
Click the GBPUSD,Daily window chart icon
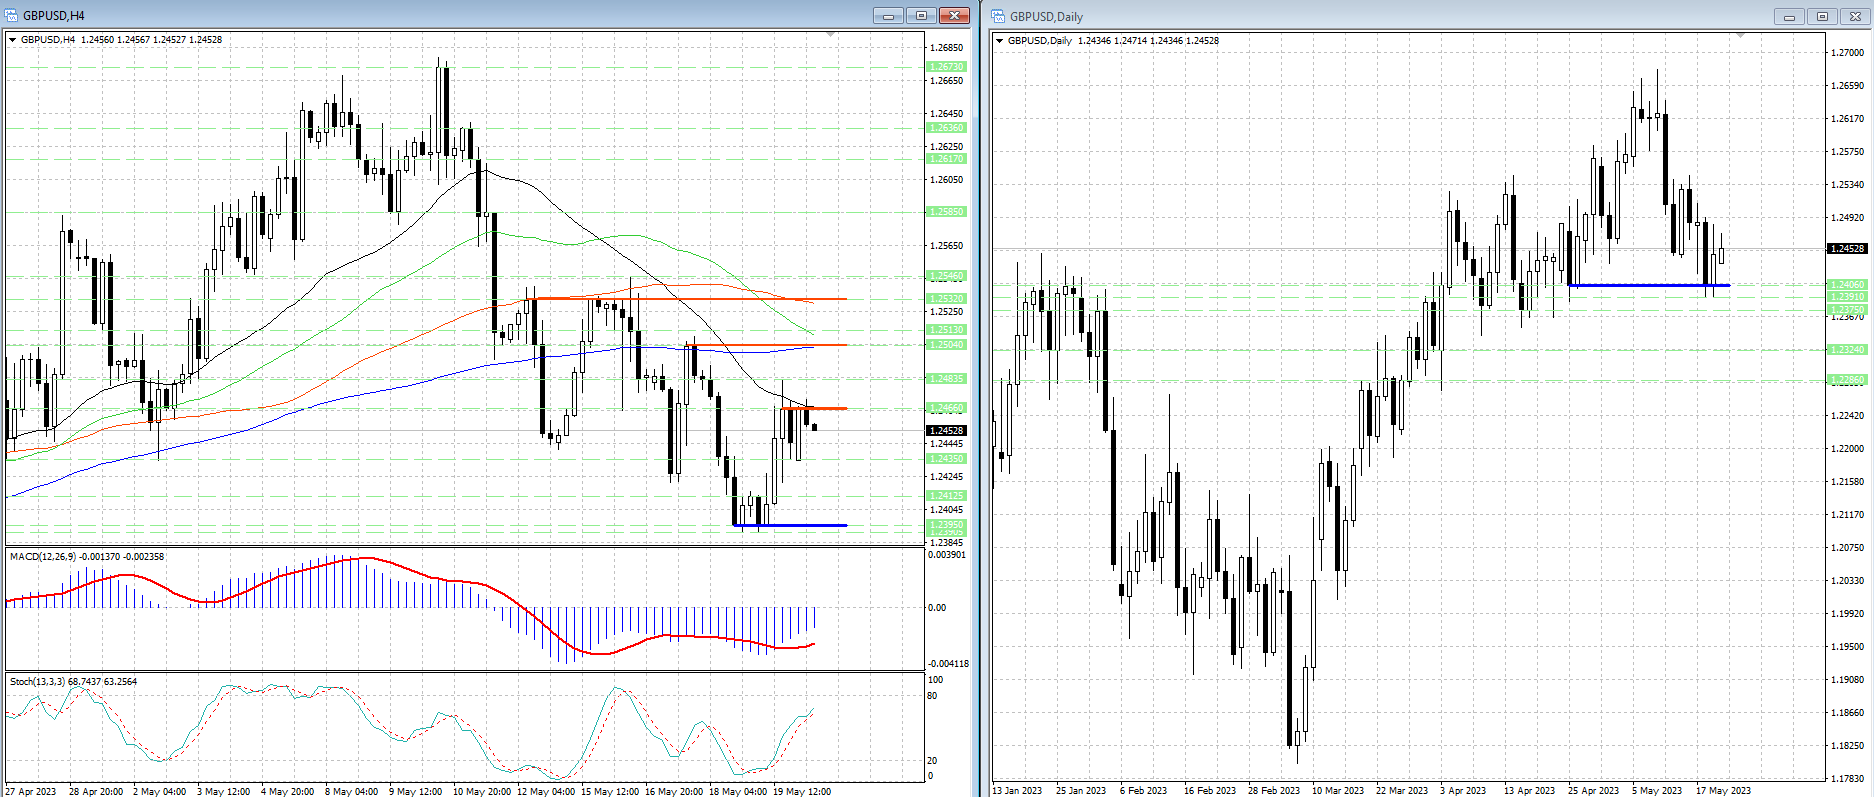pos(998,16)
